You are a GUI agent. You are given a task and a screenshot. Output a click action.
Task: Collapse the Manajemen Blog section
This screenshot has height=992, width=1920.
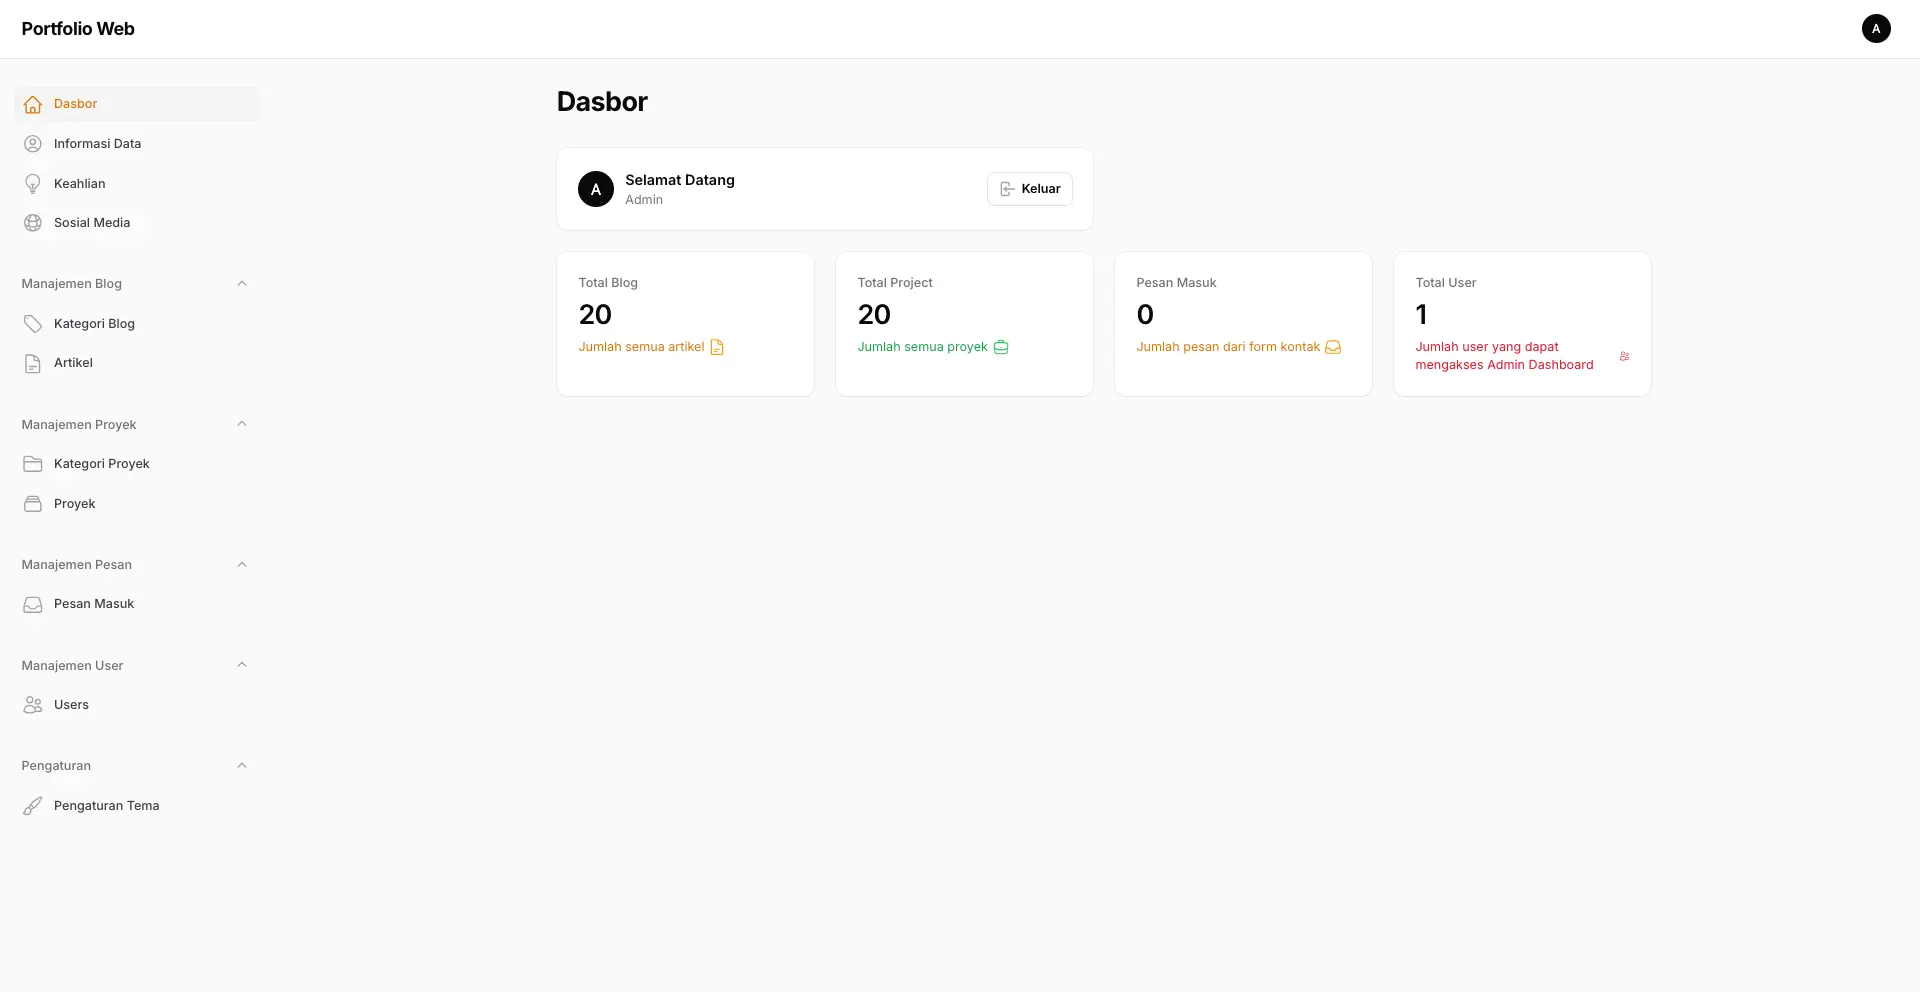click(242, 283)
